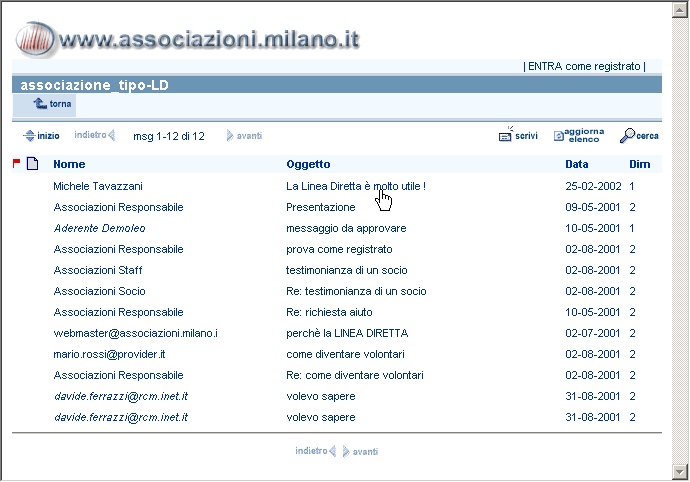Click sender Michele Tavazzani
This screenshot has width=690, height=482.
(x=98, y=186)
